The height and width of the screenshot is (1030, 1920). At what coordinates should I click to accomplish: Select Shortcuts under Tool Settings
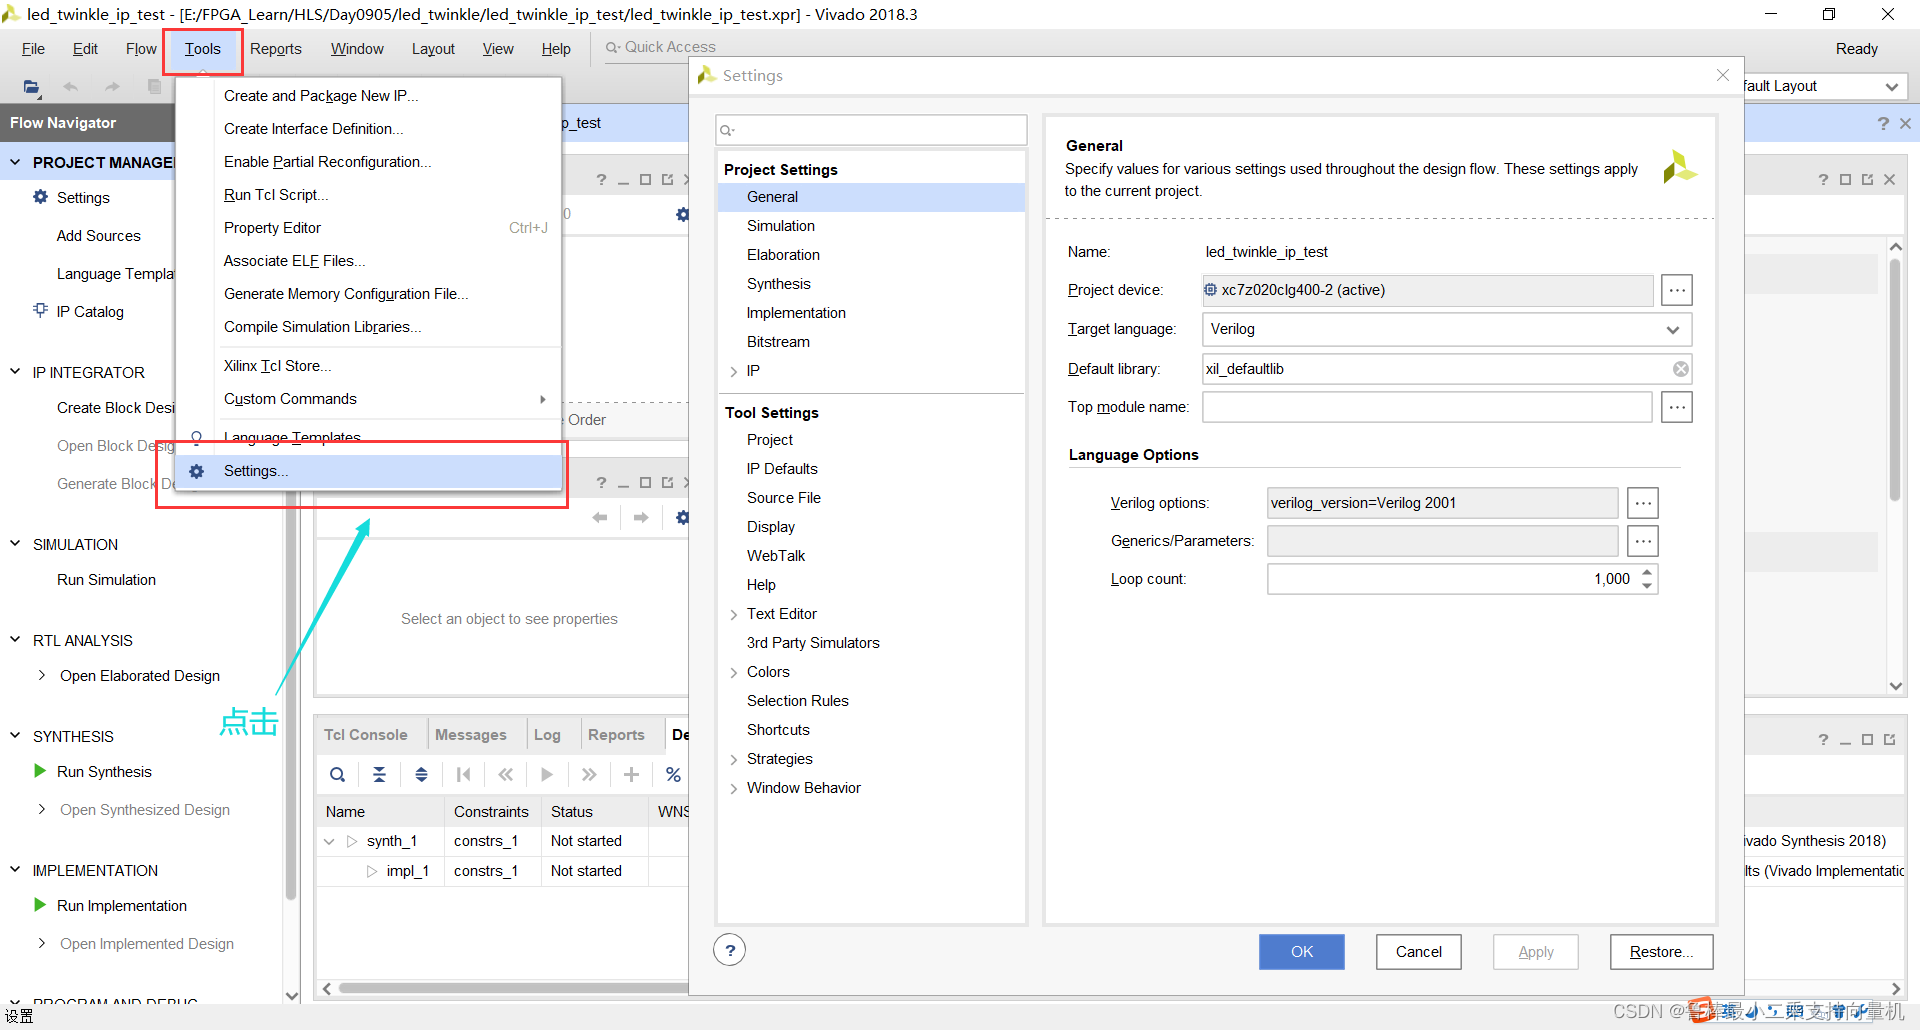(x=778, y=730)
